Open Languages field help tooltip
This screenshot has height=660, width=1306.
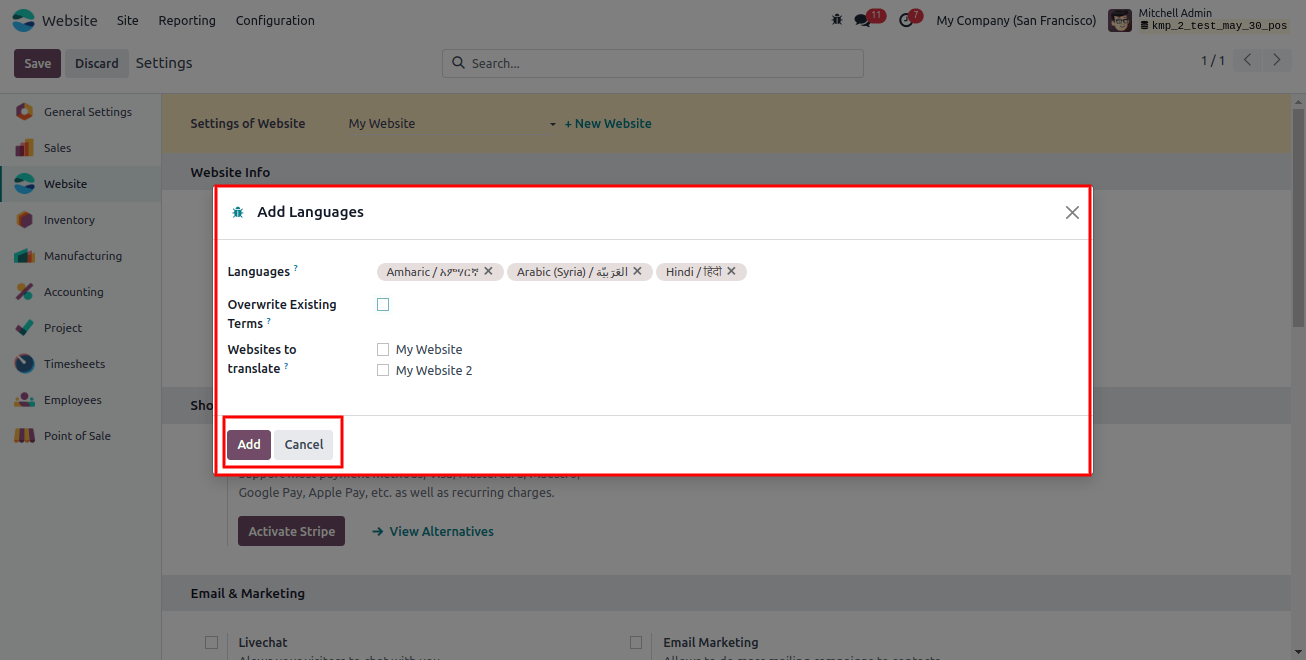point(295,268)
